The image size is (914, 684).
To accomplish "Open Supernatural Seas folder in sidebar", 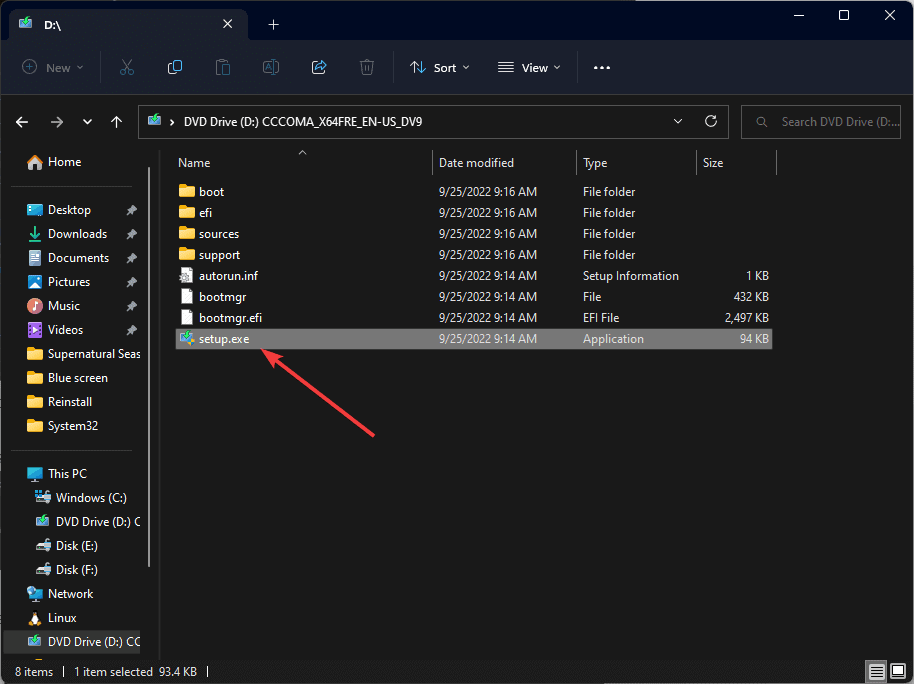I will click(83, 354).
